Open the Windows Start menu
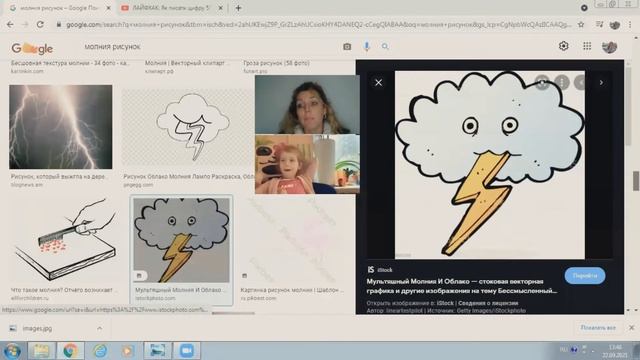 tap(12, 351)
